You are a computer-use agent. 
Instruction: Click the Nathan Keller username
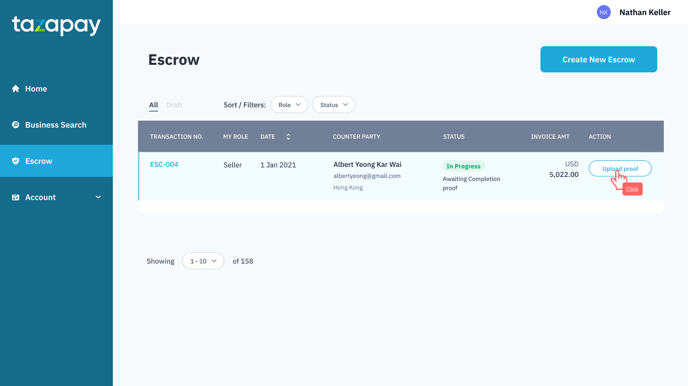pyautogui.click(x=645, y=12)
